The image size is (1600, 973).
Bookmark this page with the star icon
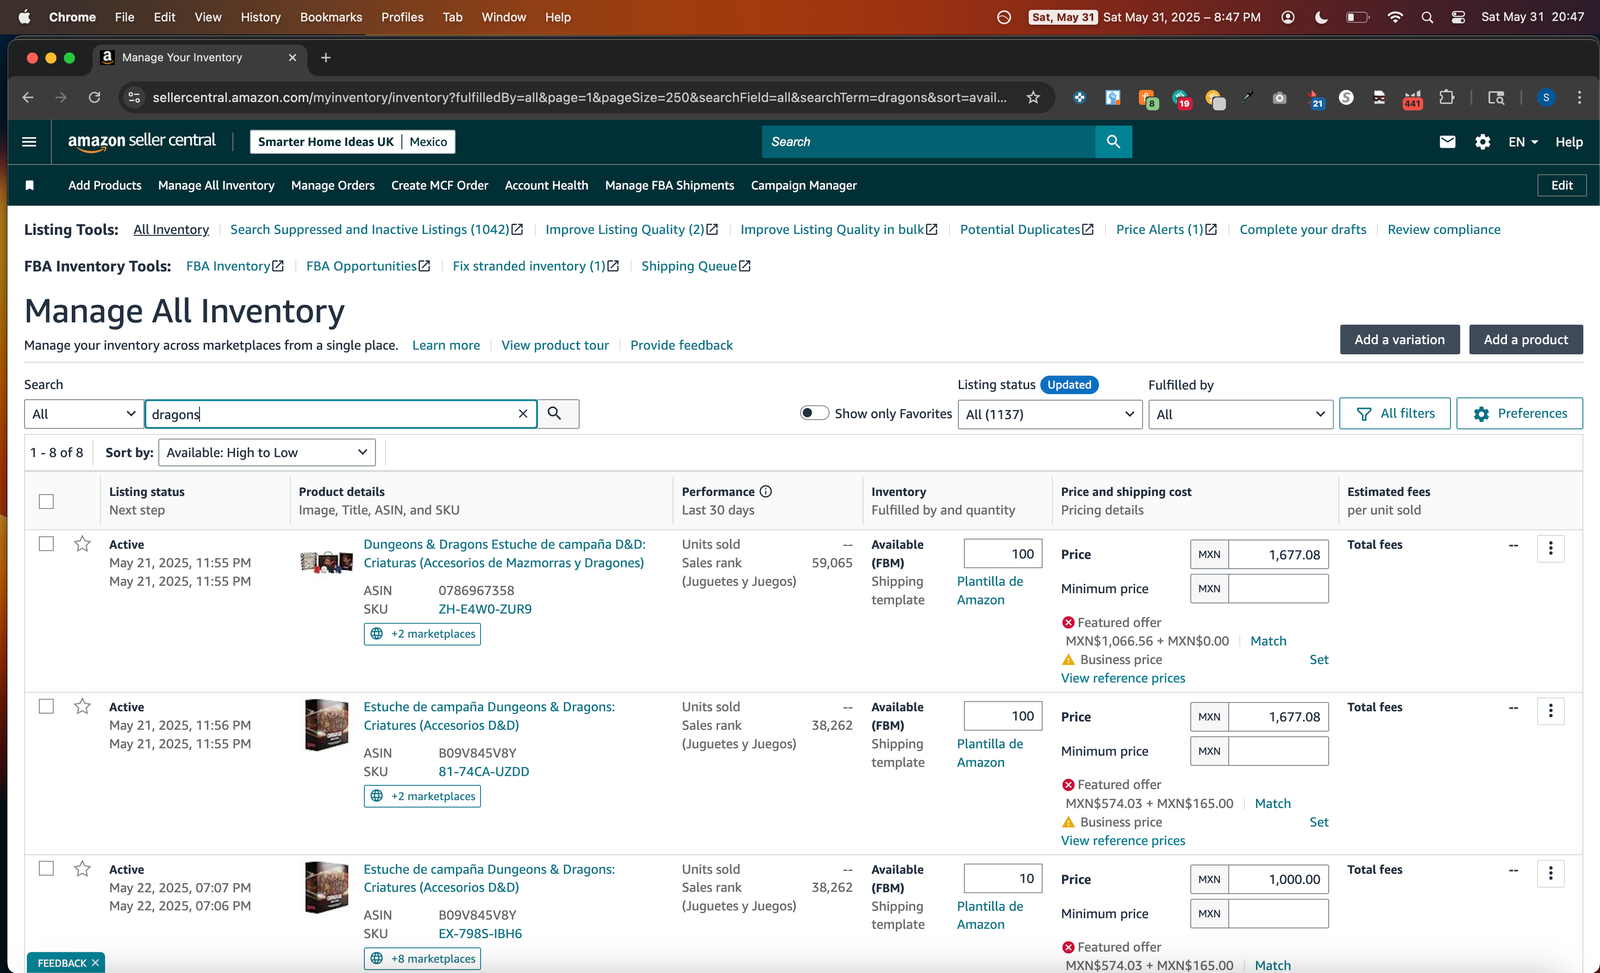tap(1033, 97)
